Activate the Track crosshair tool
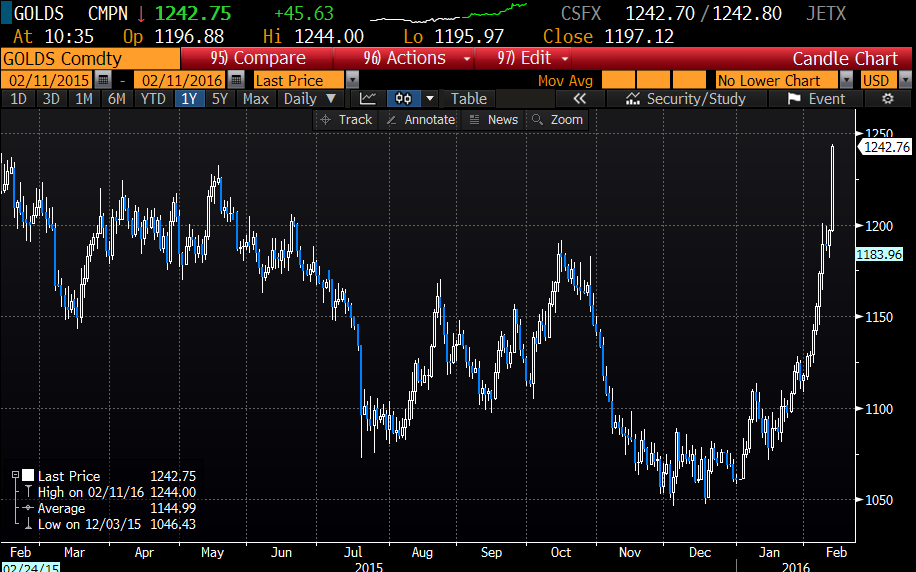 point(345,119)
